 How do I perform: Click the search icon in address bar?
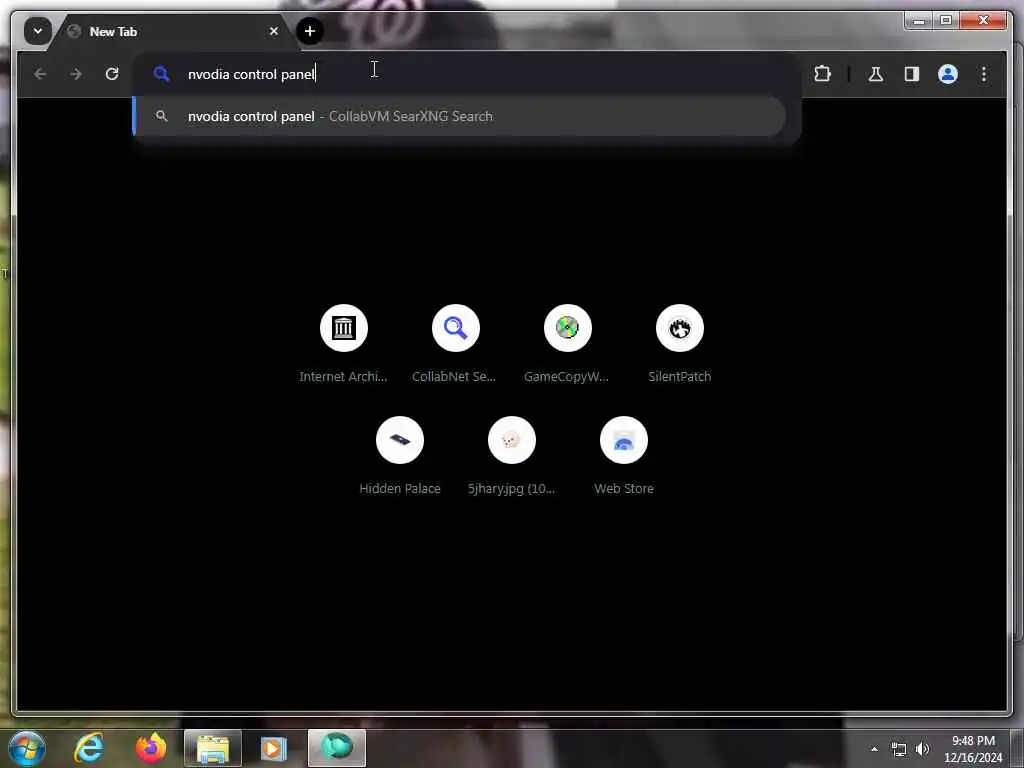pyautogui.click(x=161, y=74)
